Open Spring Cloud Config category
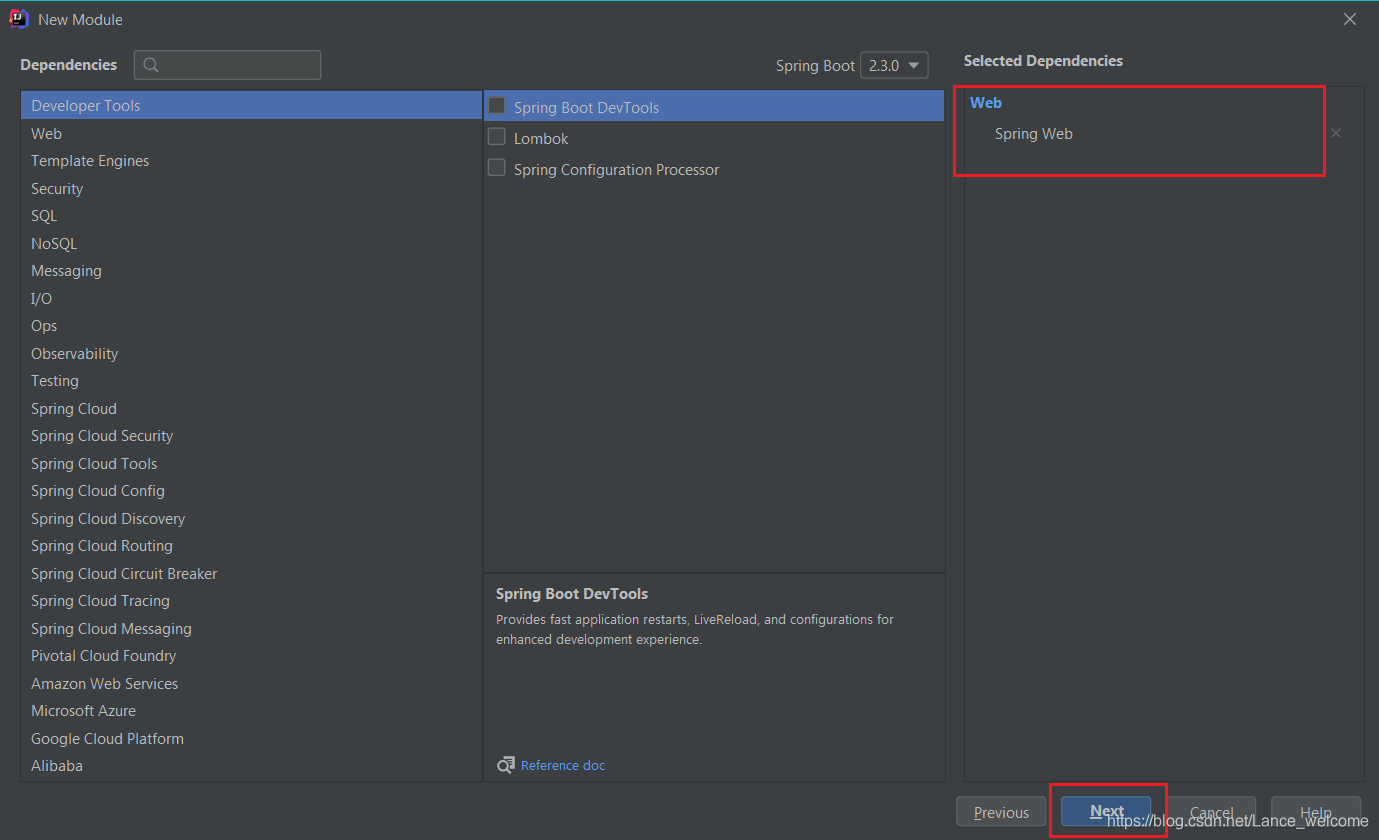Viewport: 1379px width, 840px height. (x=251, y=491)
